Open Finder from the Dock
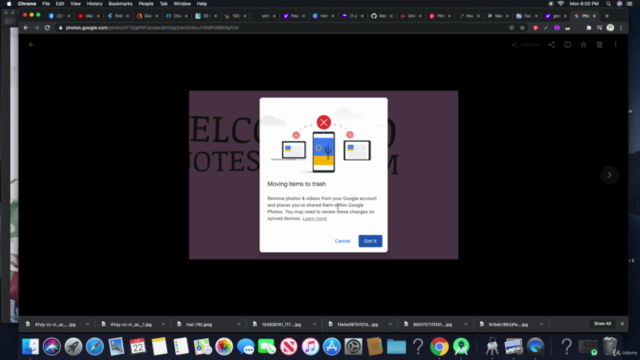This screenshot has height=360, width=640. [x=30, y=347]
